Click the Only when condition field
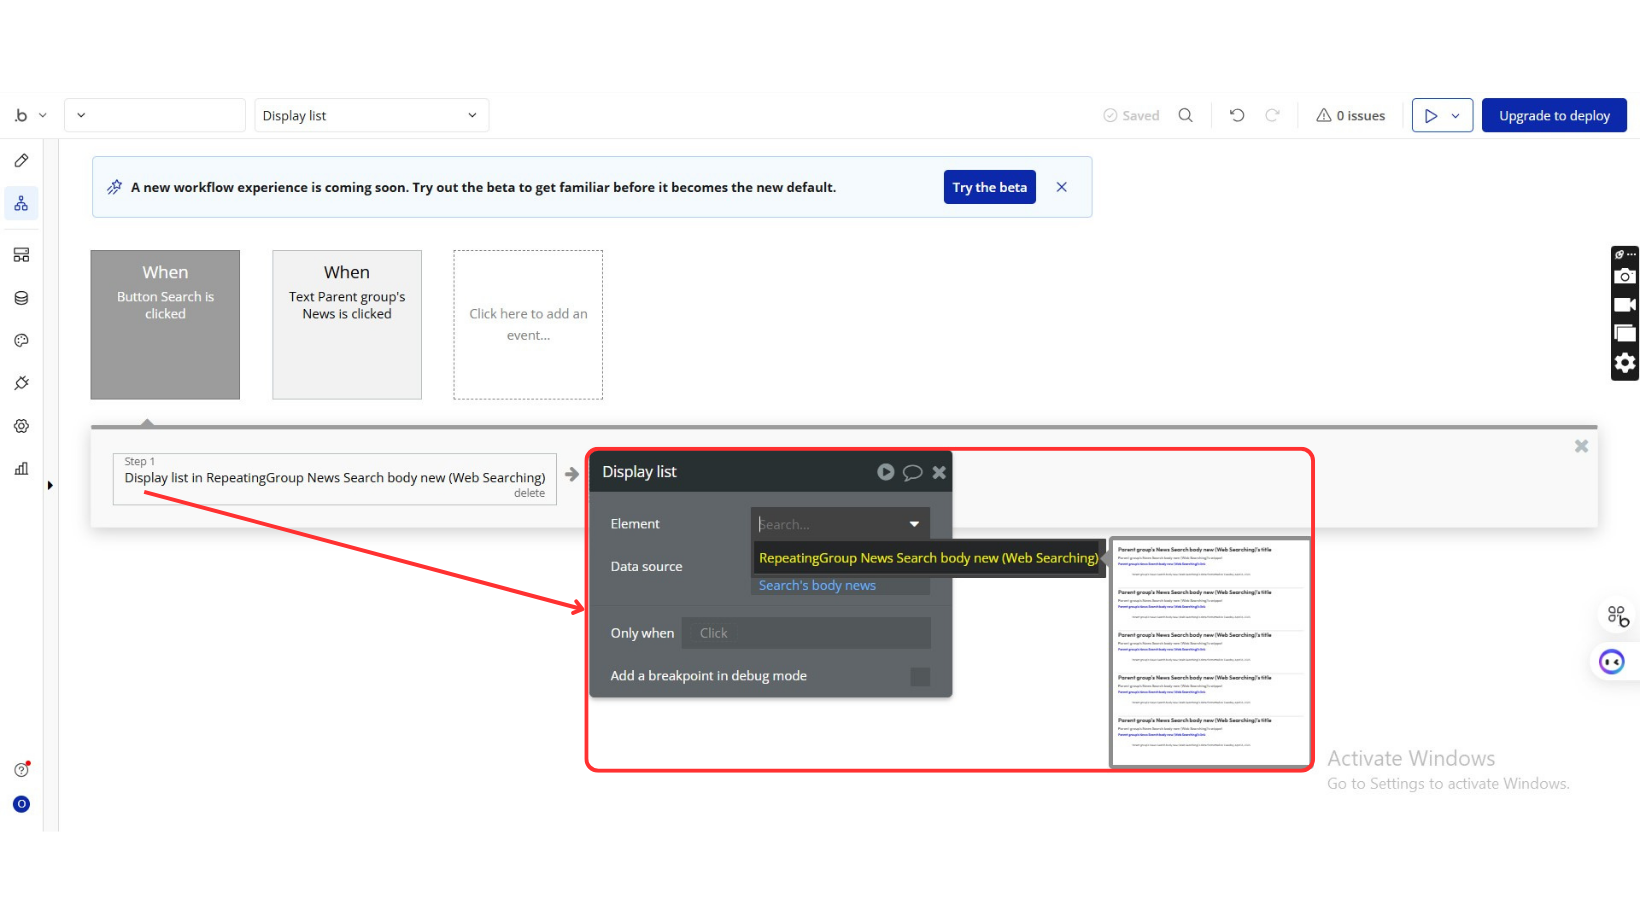Viewport: 1640px width, 924px height. tap(806, 633)
